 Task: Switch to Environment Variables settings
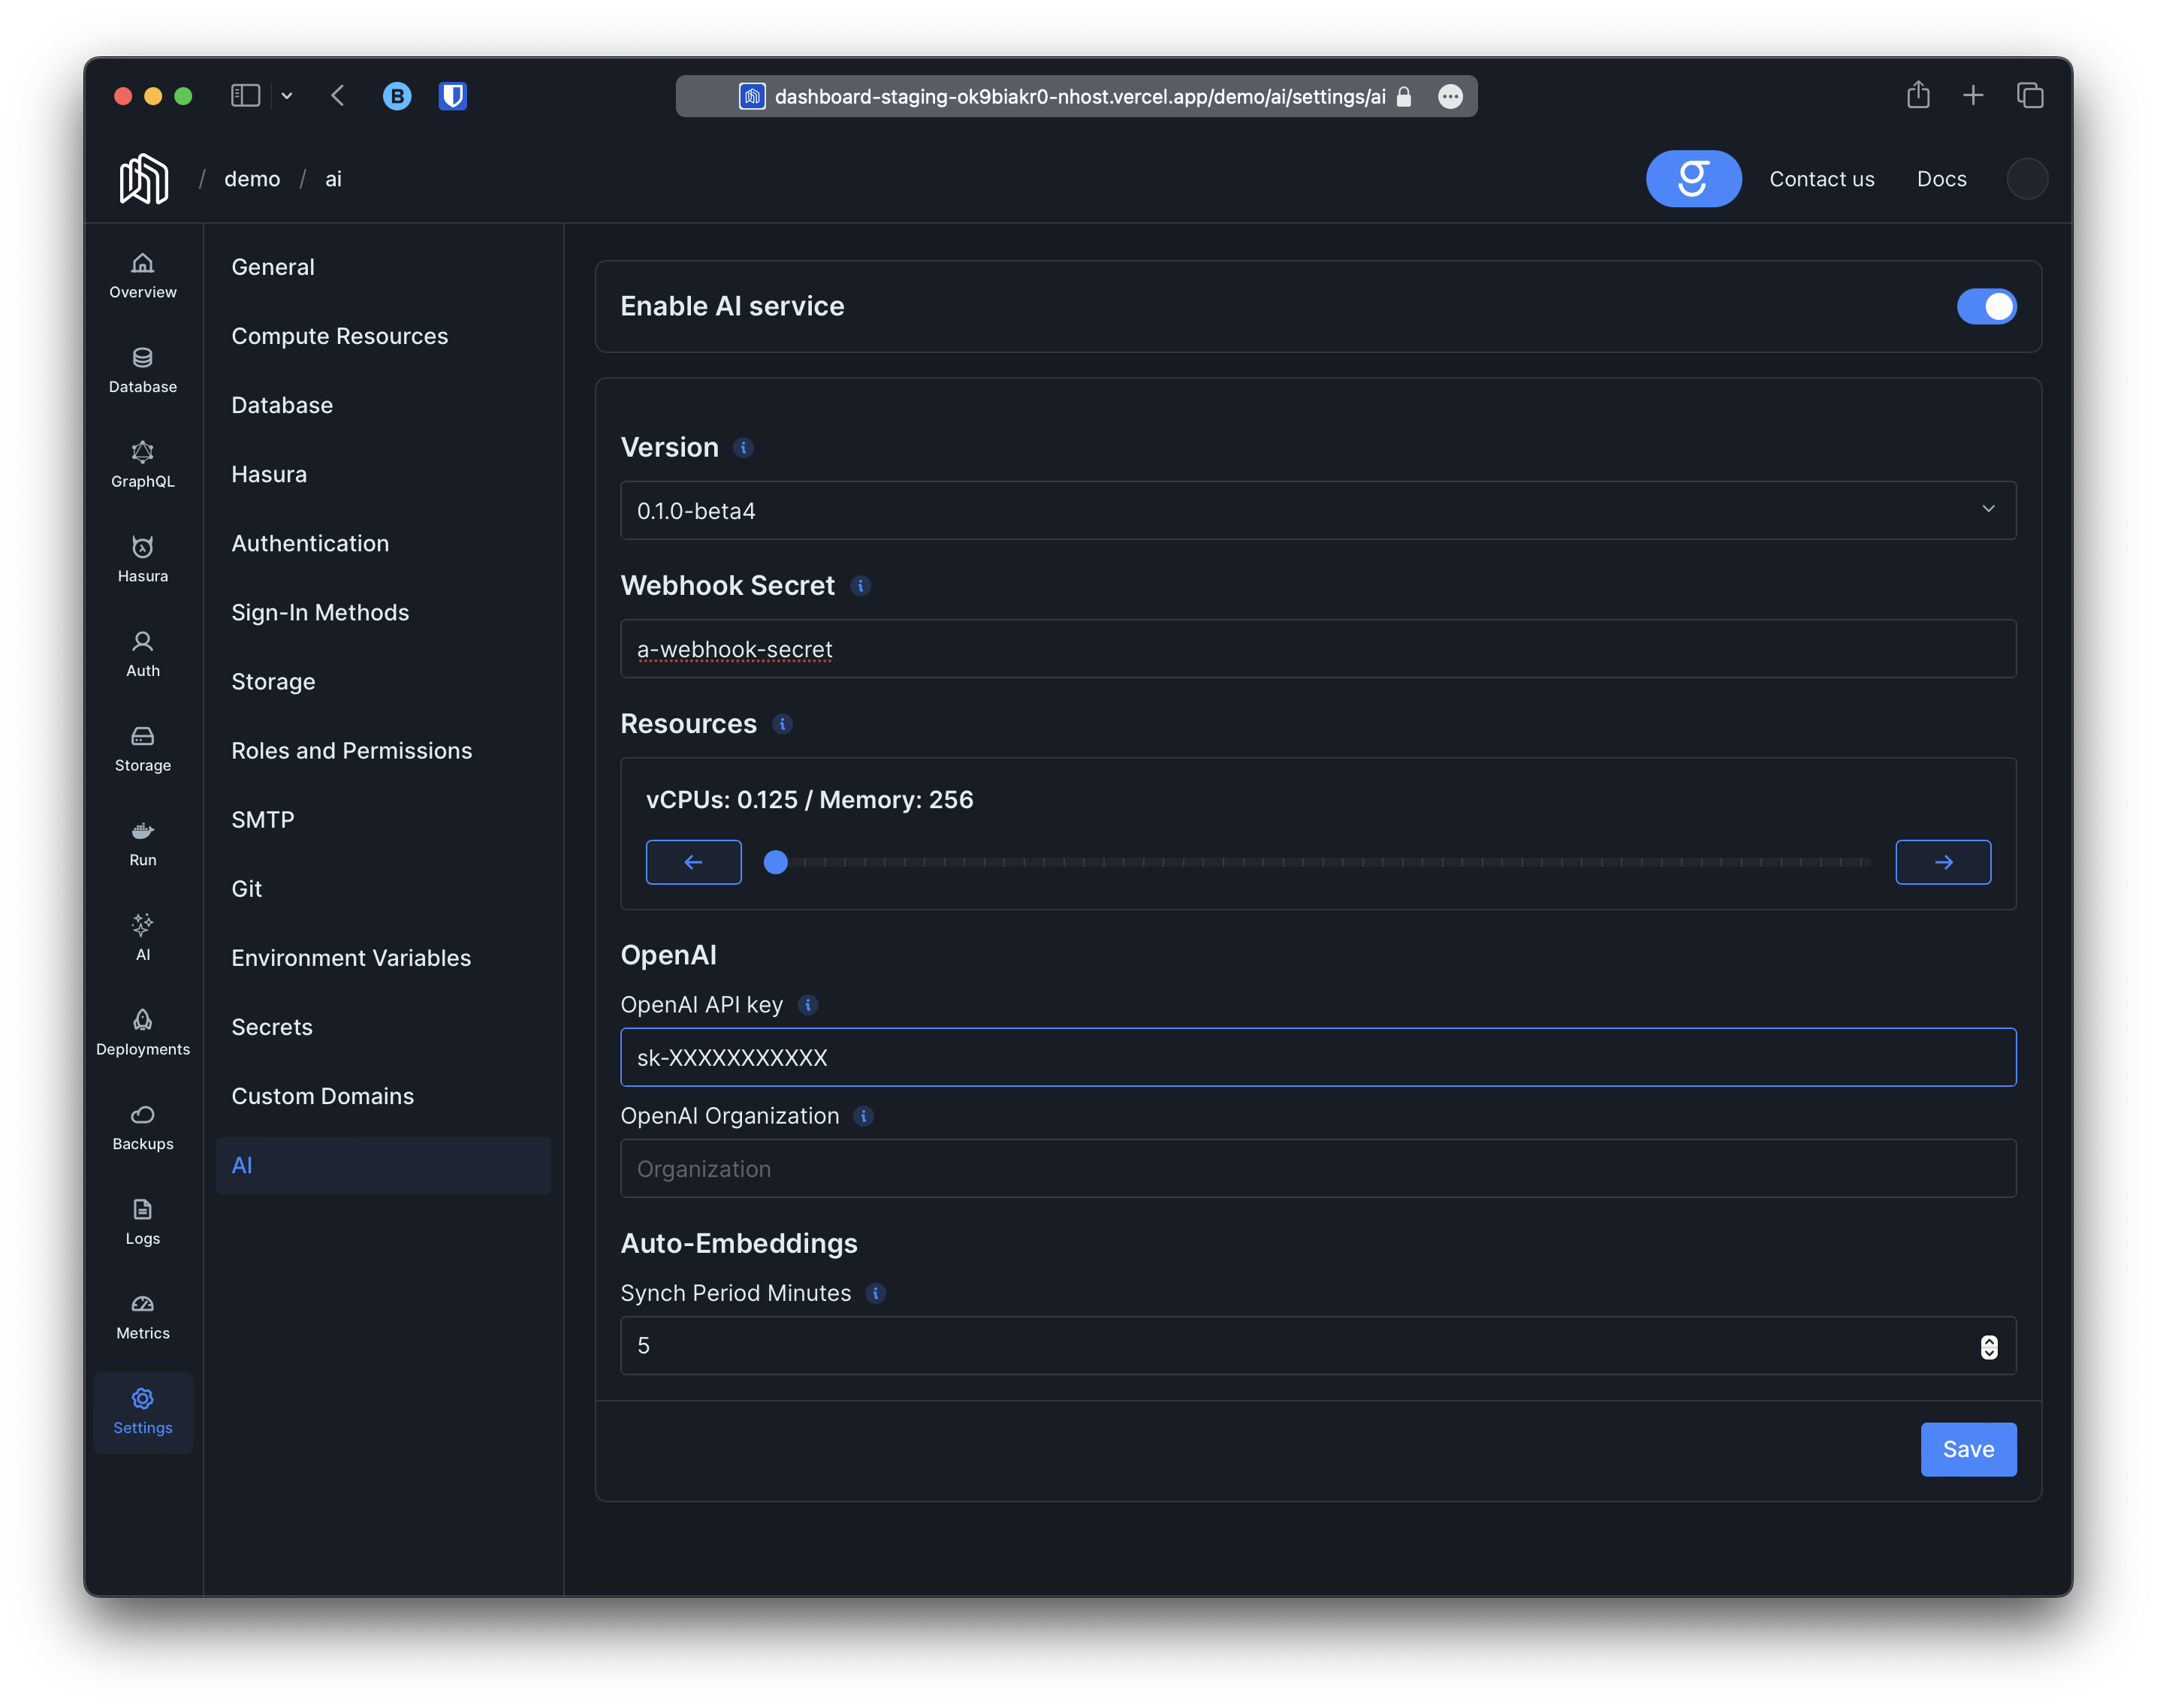(351, 957)
